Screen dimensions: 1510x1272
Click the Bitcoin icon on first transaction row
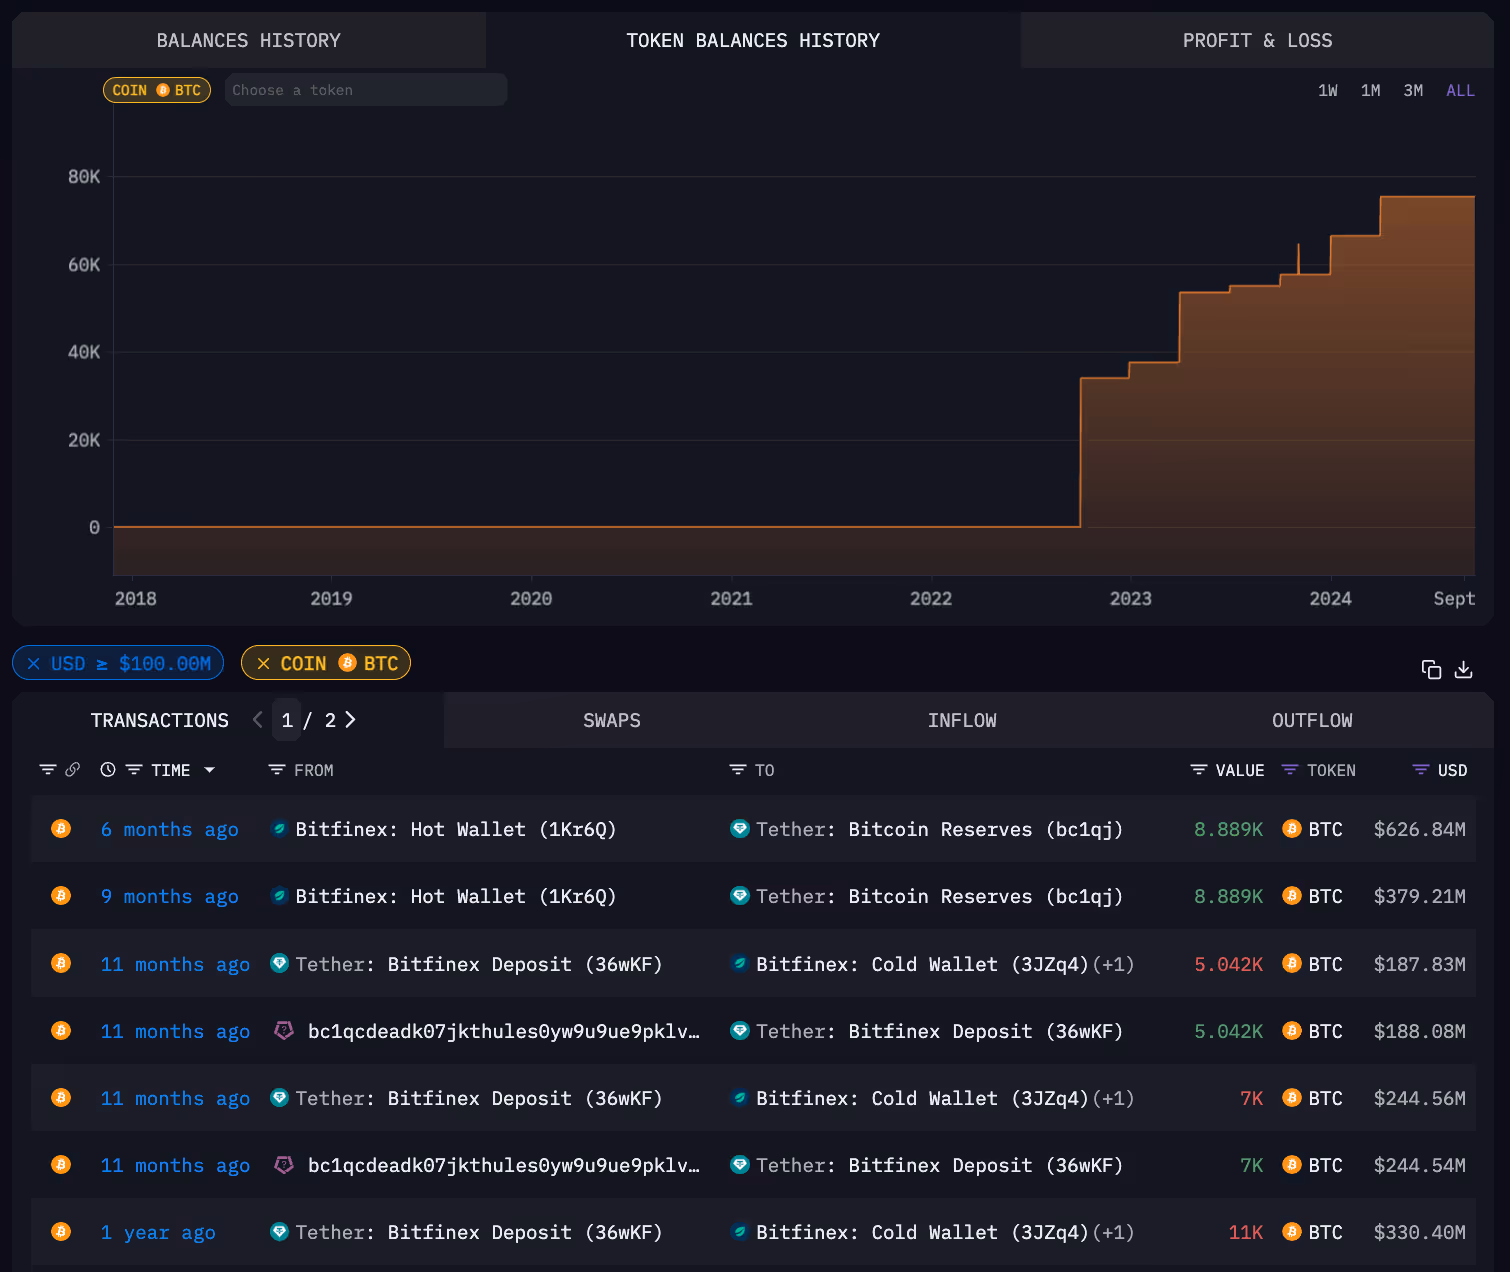(x=61, y=829)
